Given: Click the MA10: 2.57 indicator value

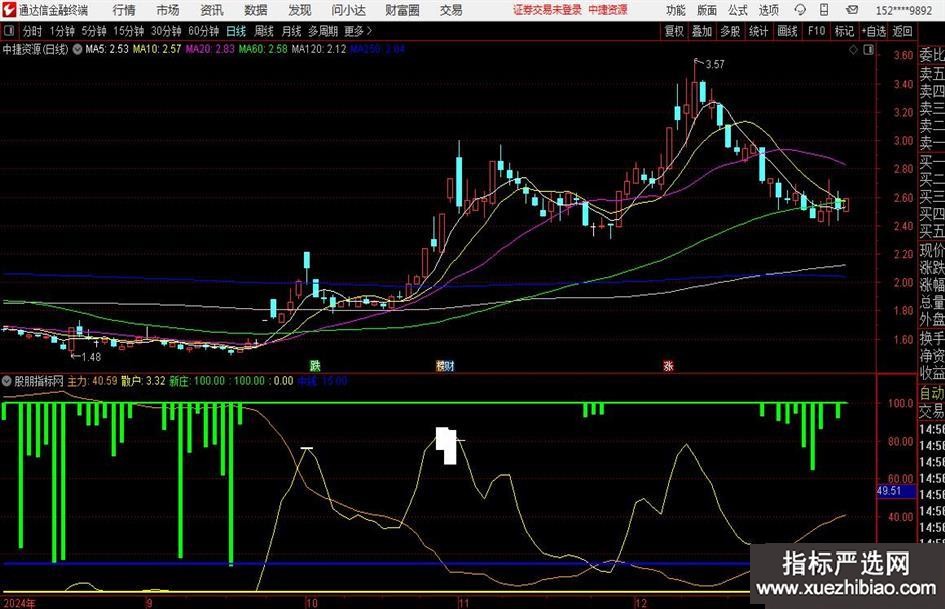Looking at the screenshot, I should coord(157,49).
